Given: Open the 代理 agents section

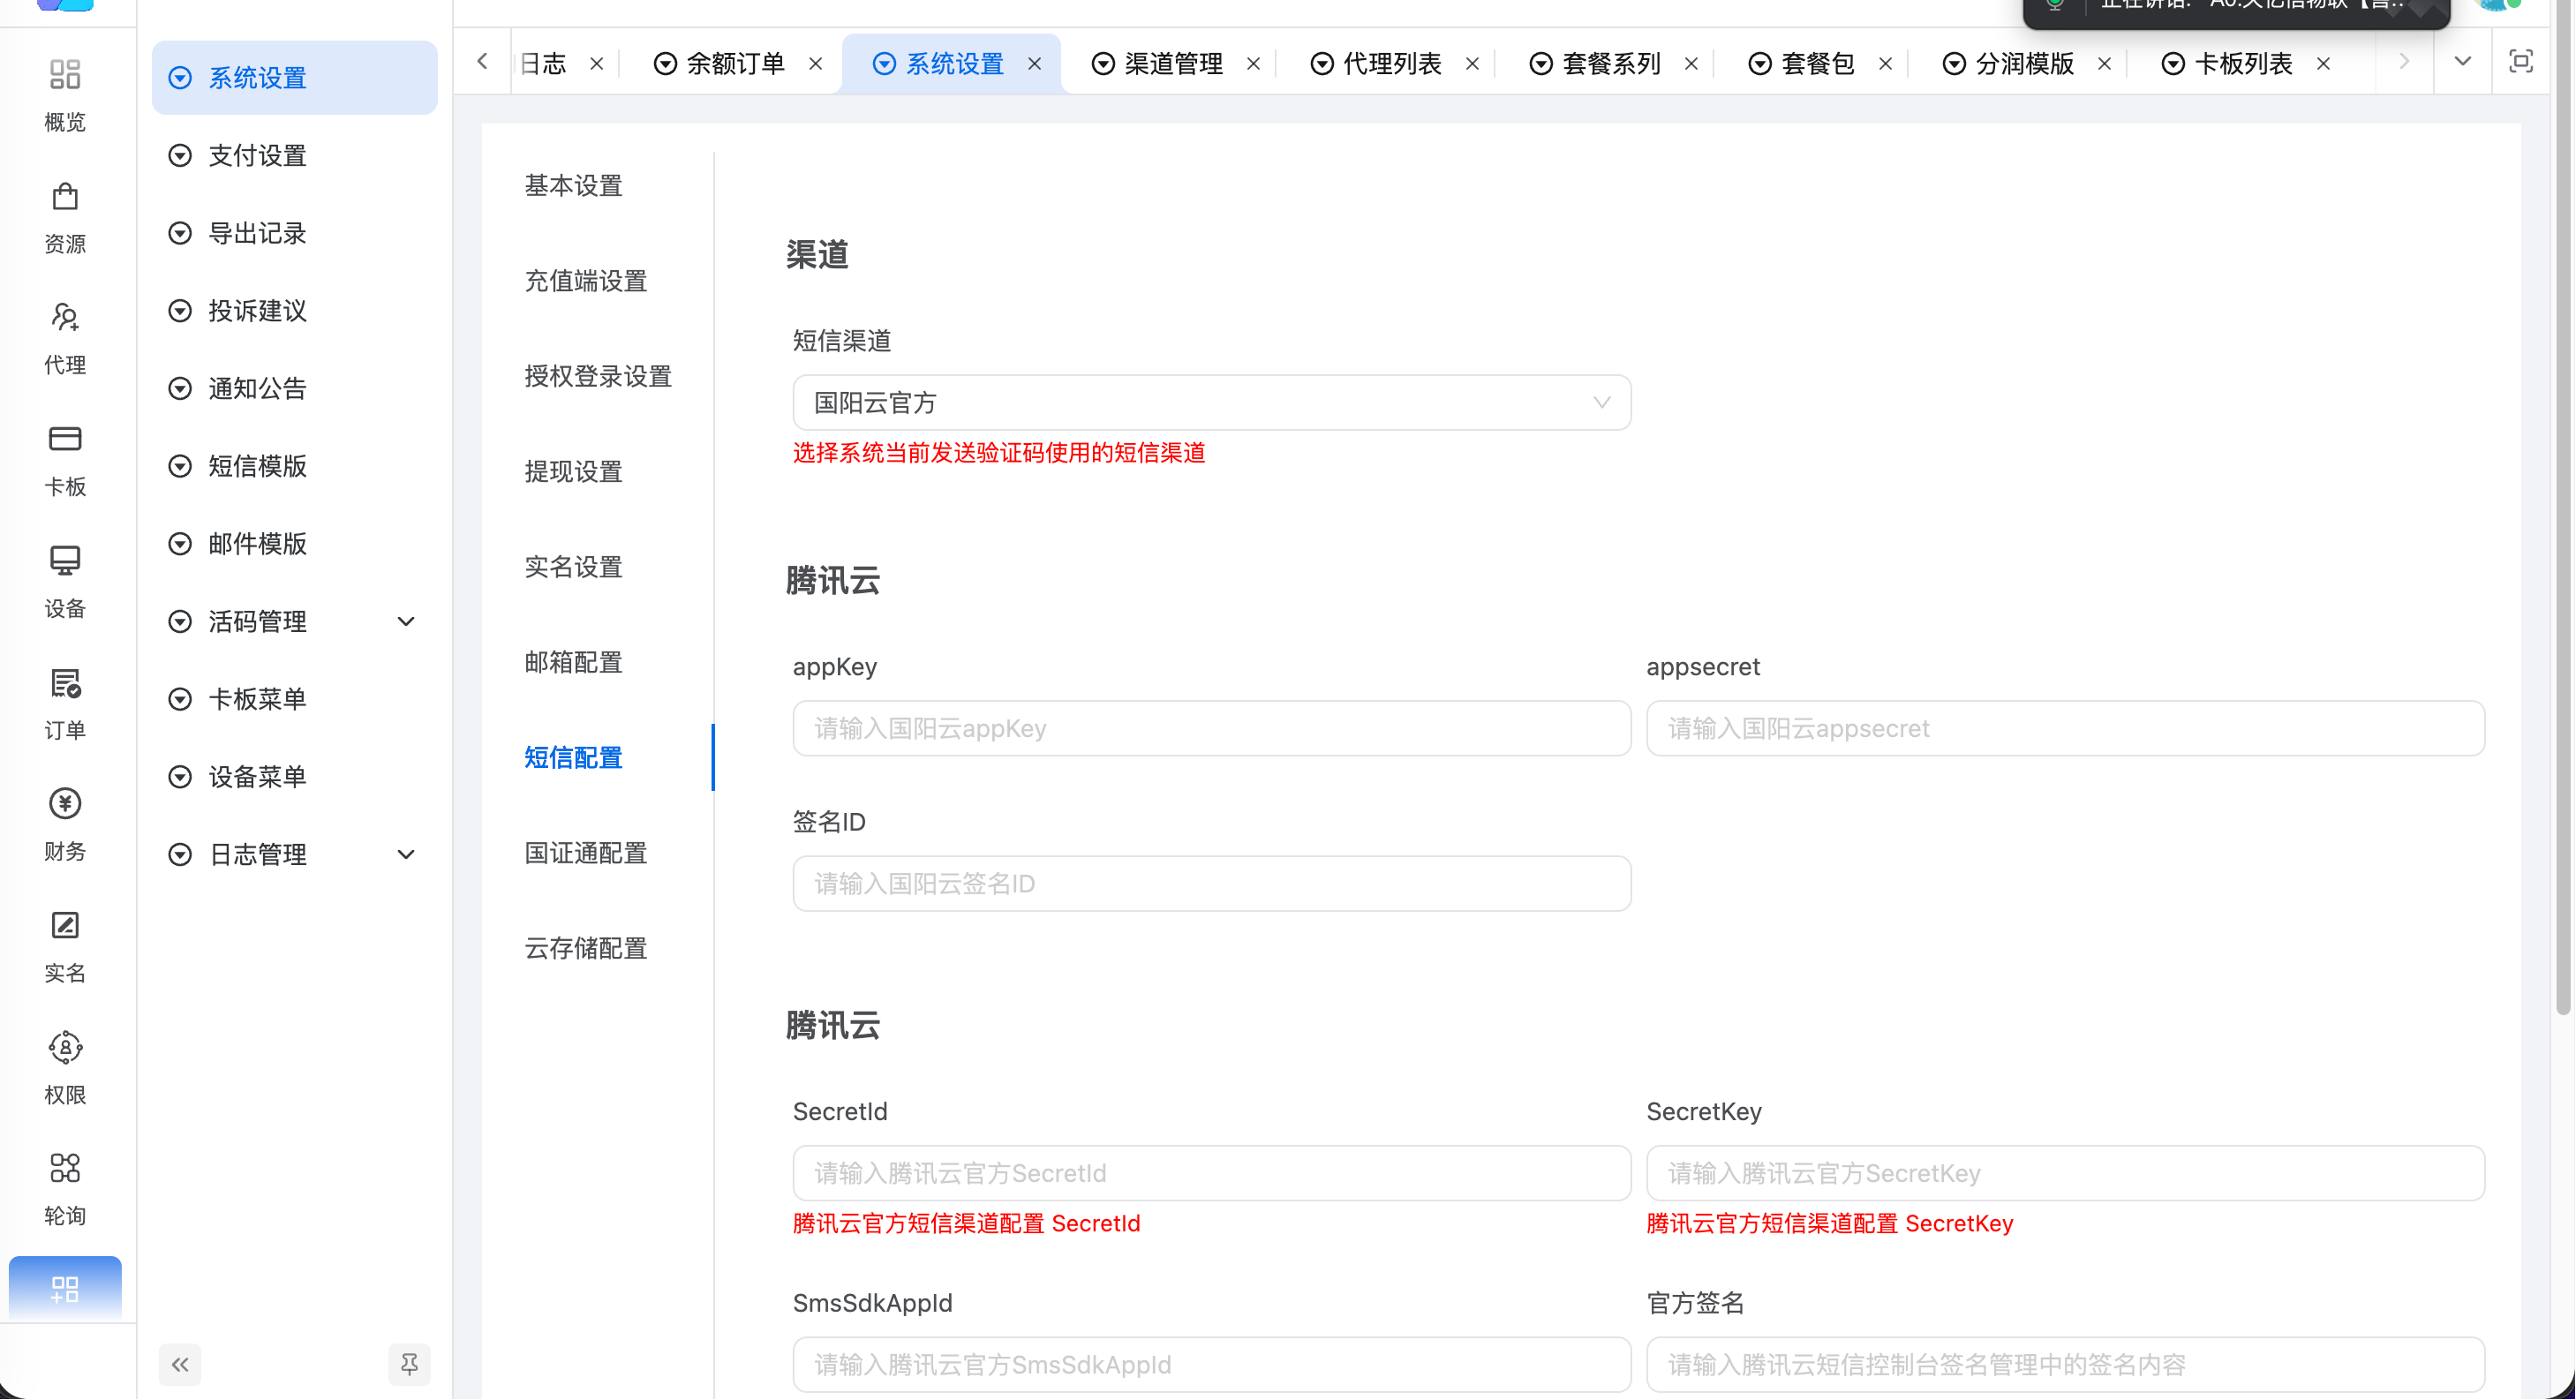Looking at the screenshot, I should click(x=65, y=338).
